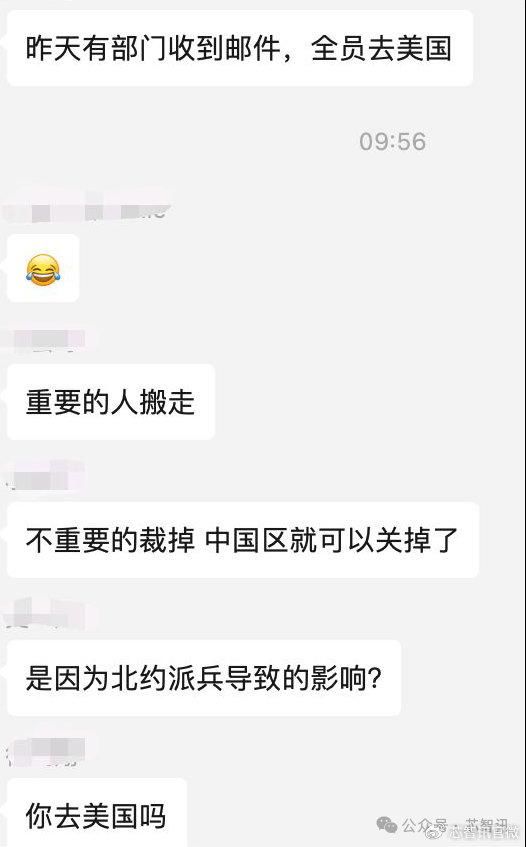The width and height of the screenshot is (526, 847).
Task: Open the 09:56 timestamp
Action: pos(393,142)
